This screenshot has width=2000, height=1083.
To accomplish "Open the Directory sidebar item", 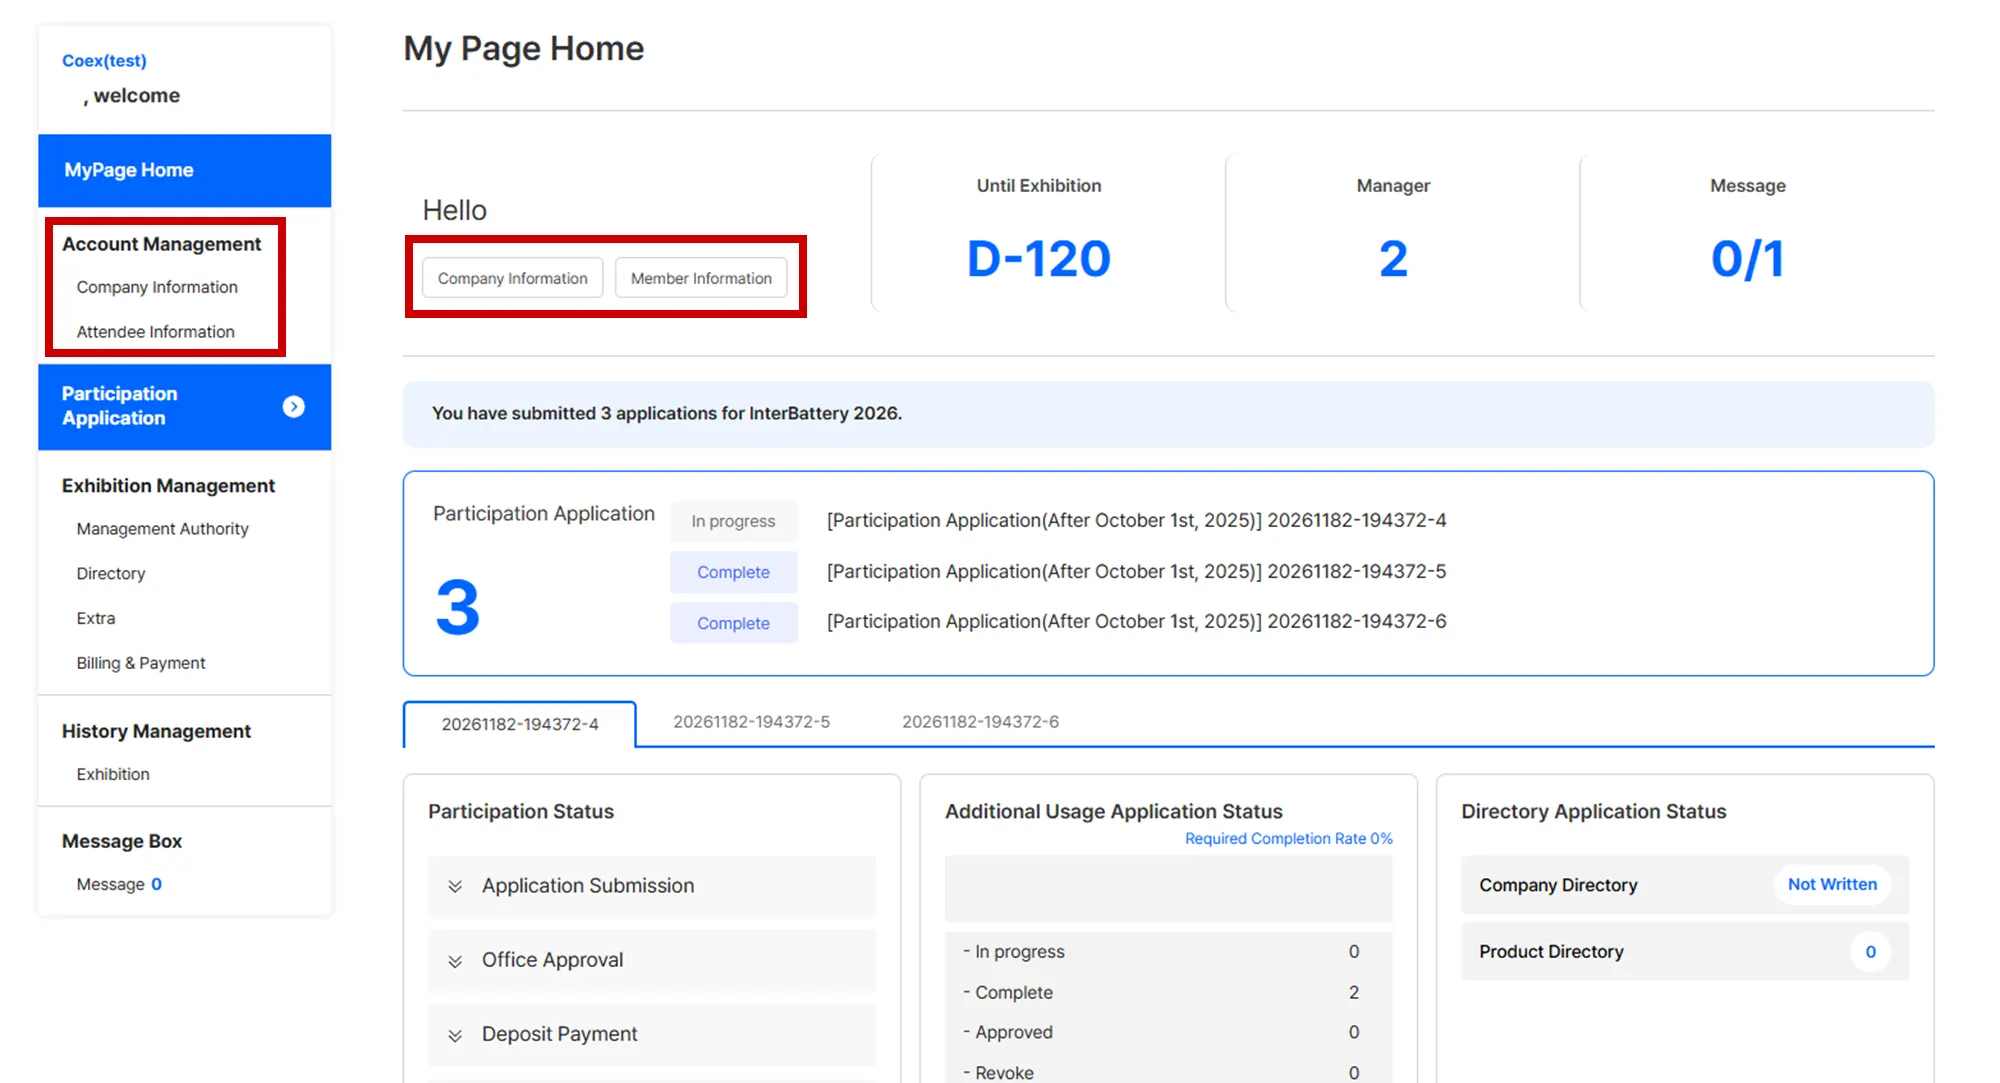I will (111, 574).
